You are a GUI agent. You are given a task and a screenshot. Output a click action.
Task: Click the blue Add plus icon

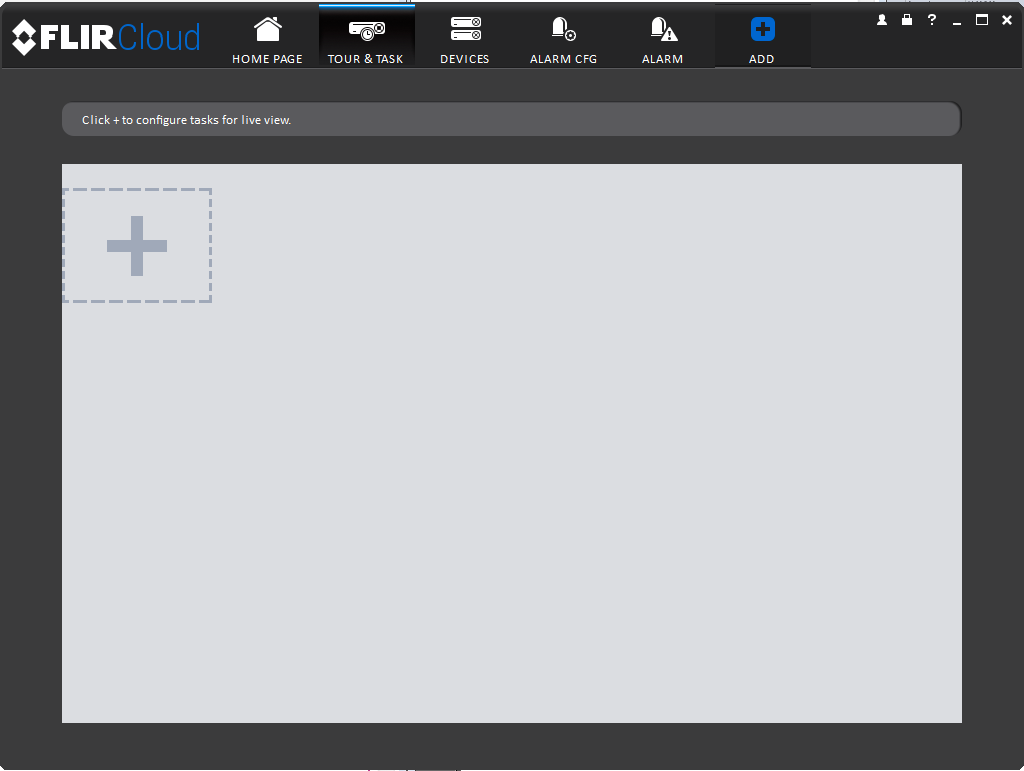pyautogui.click(x=762, y=29)
